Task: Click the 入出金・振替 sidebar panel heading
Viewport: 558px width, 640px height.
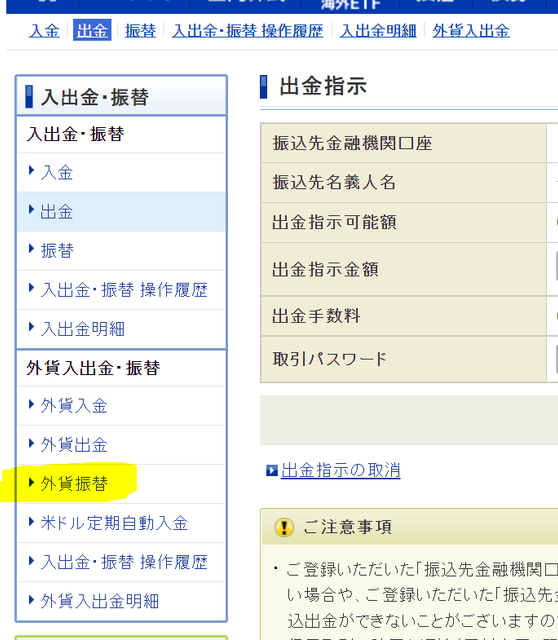Action: click(x=94, y=97)
